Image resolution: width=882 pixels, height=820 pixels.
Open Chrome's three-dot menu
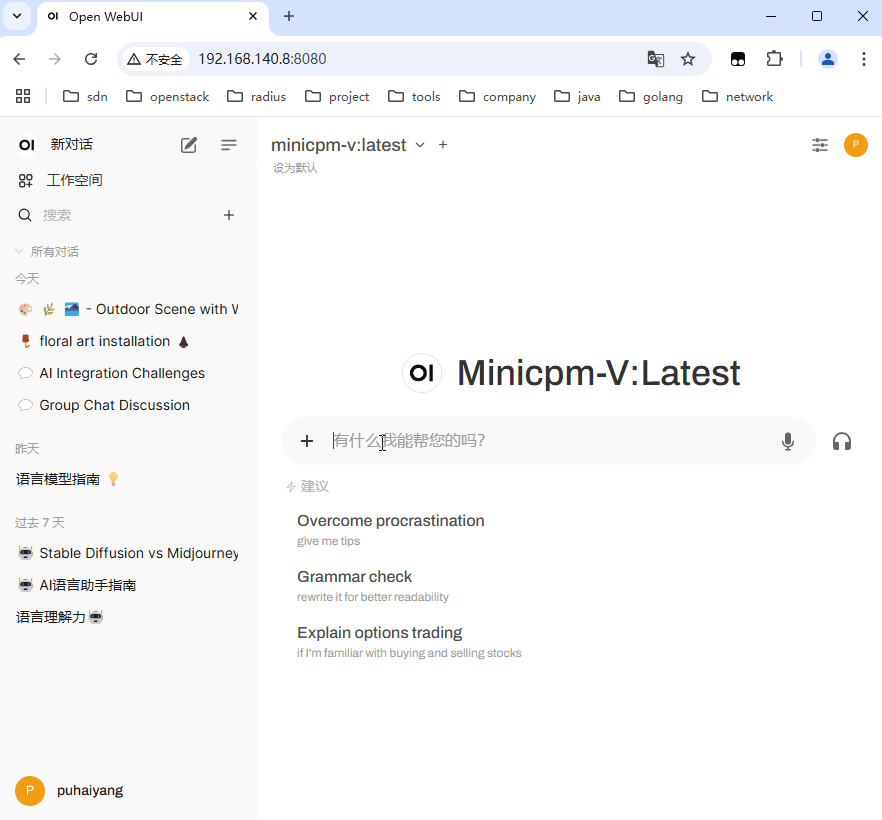[863, 59]
